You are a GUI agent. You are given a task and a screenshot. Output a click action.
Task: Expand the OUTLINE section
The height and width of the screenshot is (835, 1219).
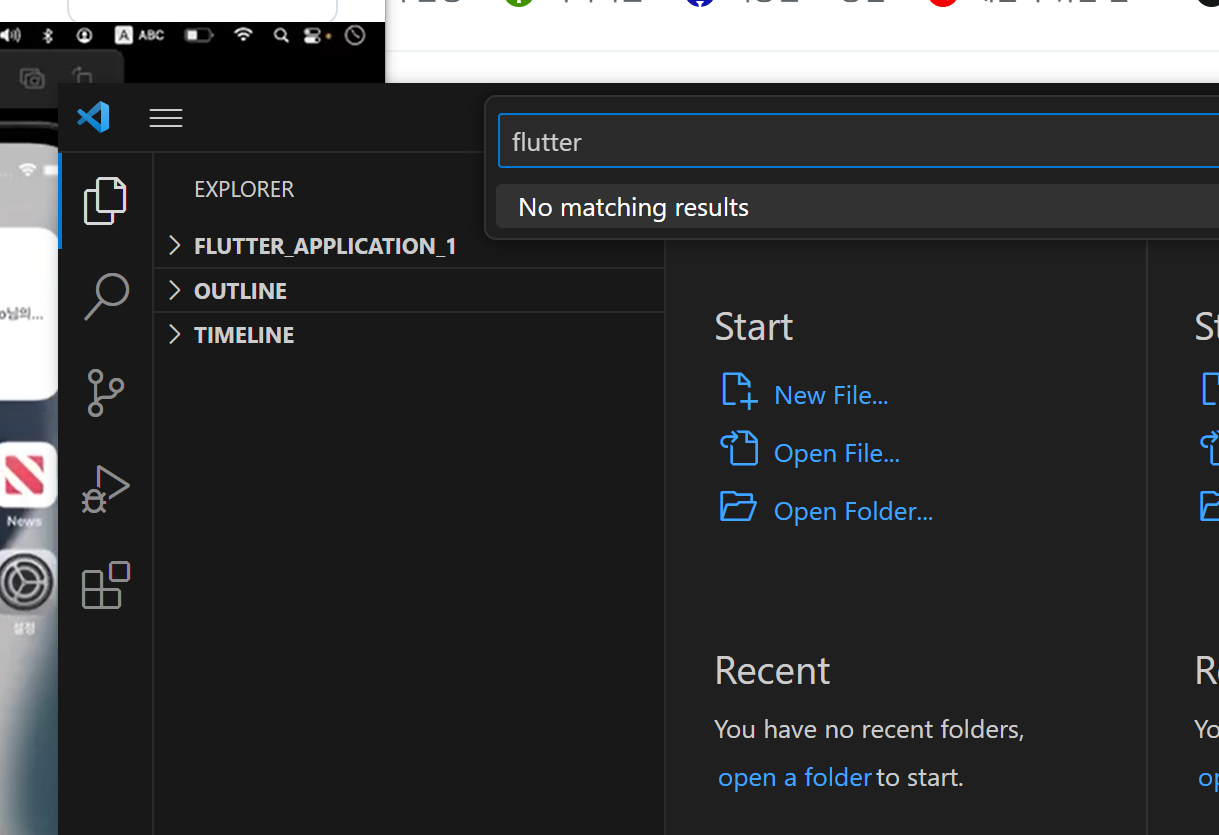[409, 290]
